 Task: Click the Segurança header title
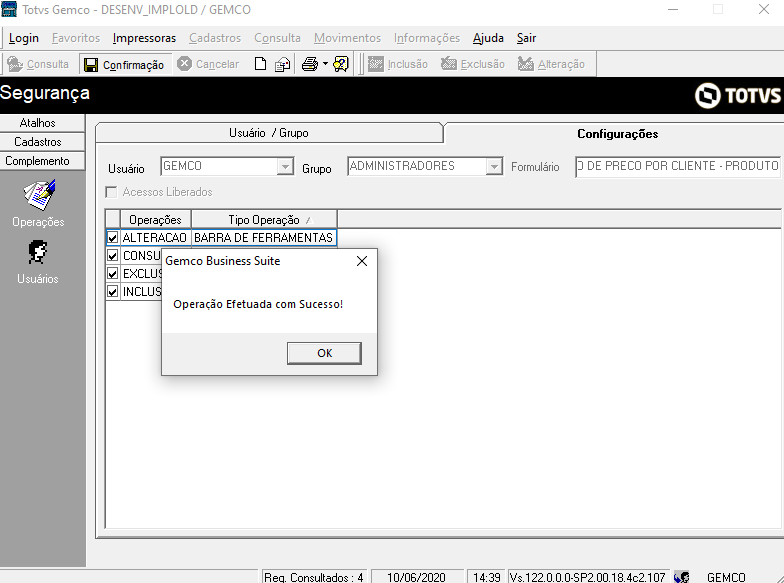45,93
